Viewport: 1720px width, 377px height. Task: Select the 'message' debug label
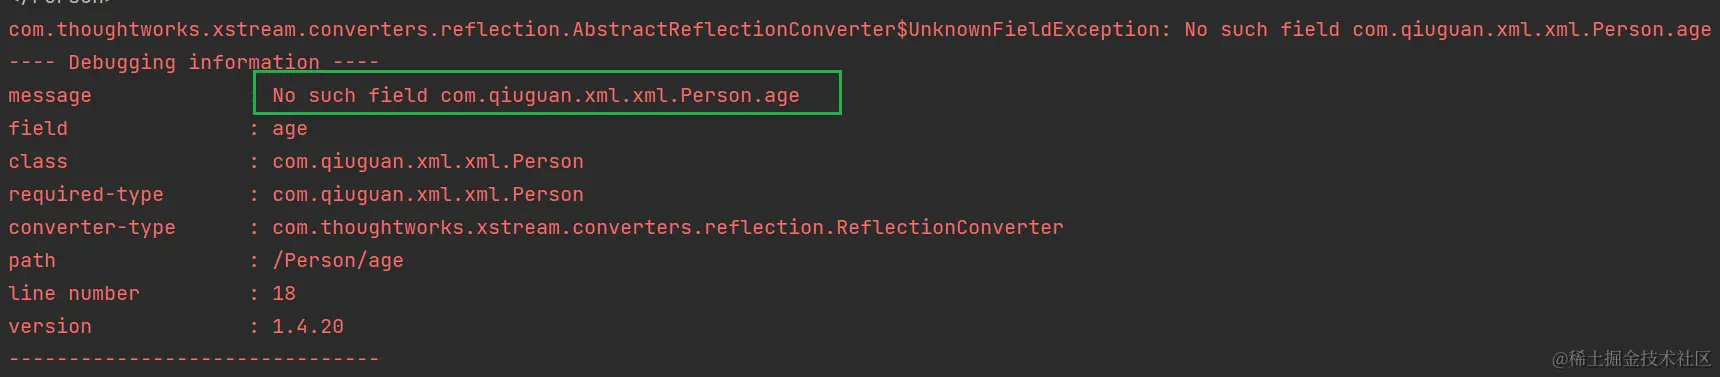pos(50,96)
